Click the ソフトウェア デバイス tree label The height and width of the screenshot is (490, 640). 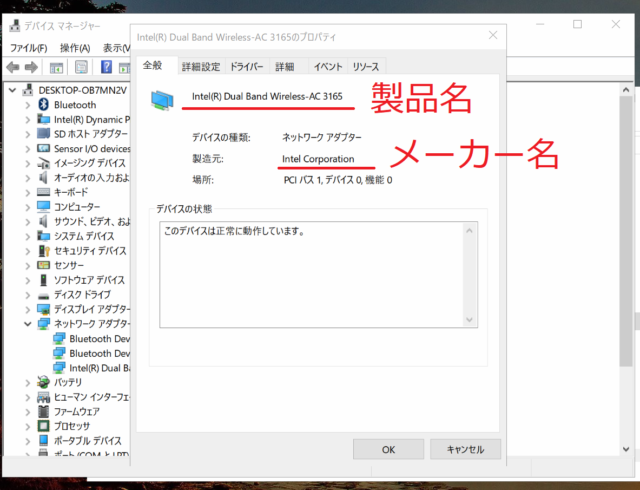[89, 280]
